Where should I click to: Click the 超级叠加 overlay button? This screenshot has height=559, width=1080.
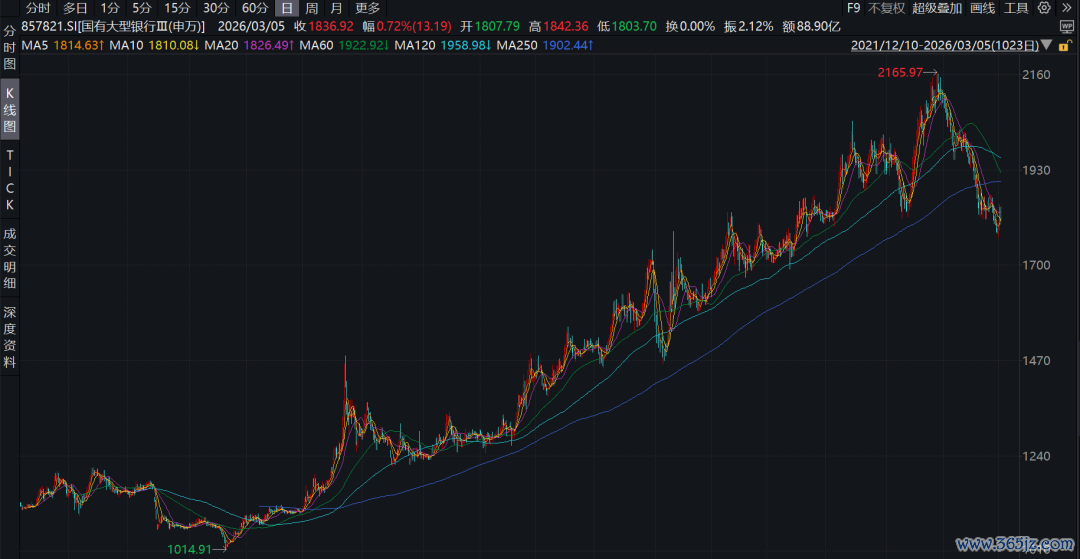point(937,8)
